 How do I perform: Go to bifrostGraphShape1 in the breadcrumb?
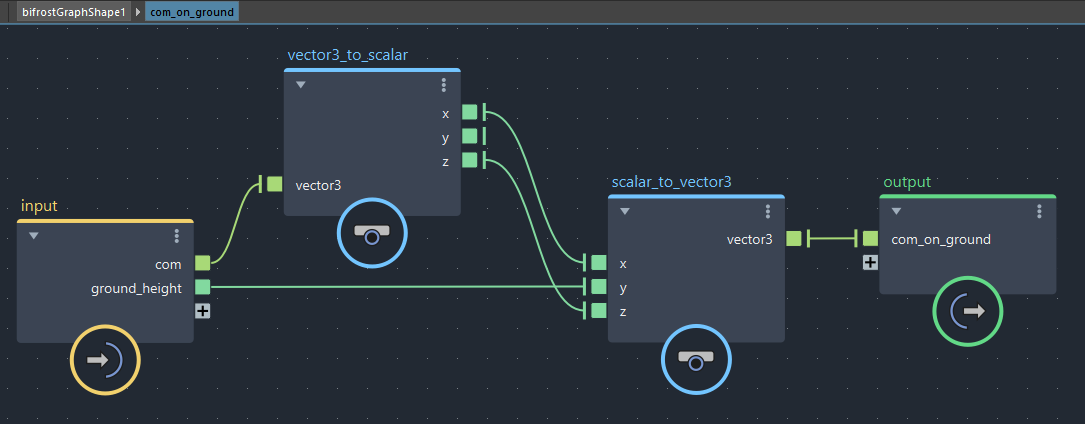tap(73, 12)
